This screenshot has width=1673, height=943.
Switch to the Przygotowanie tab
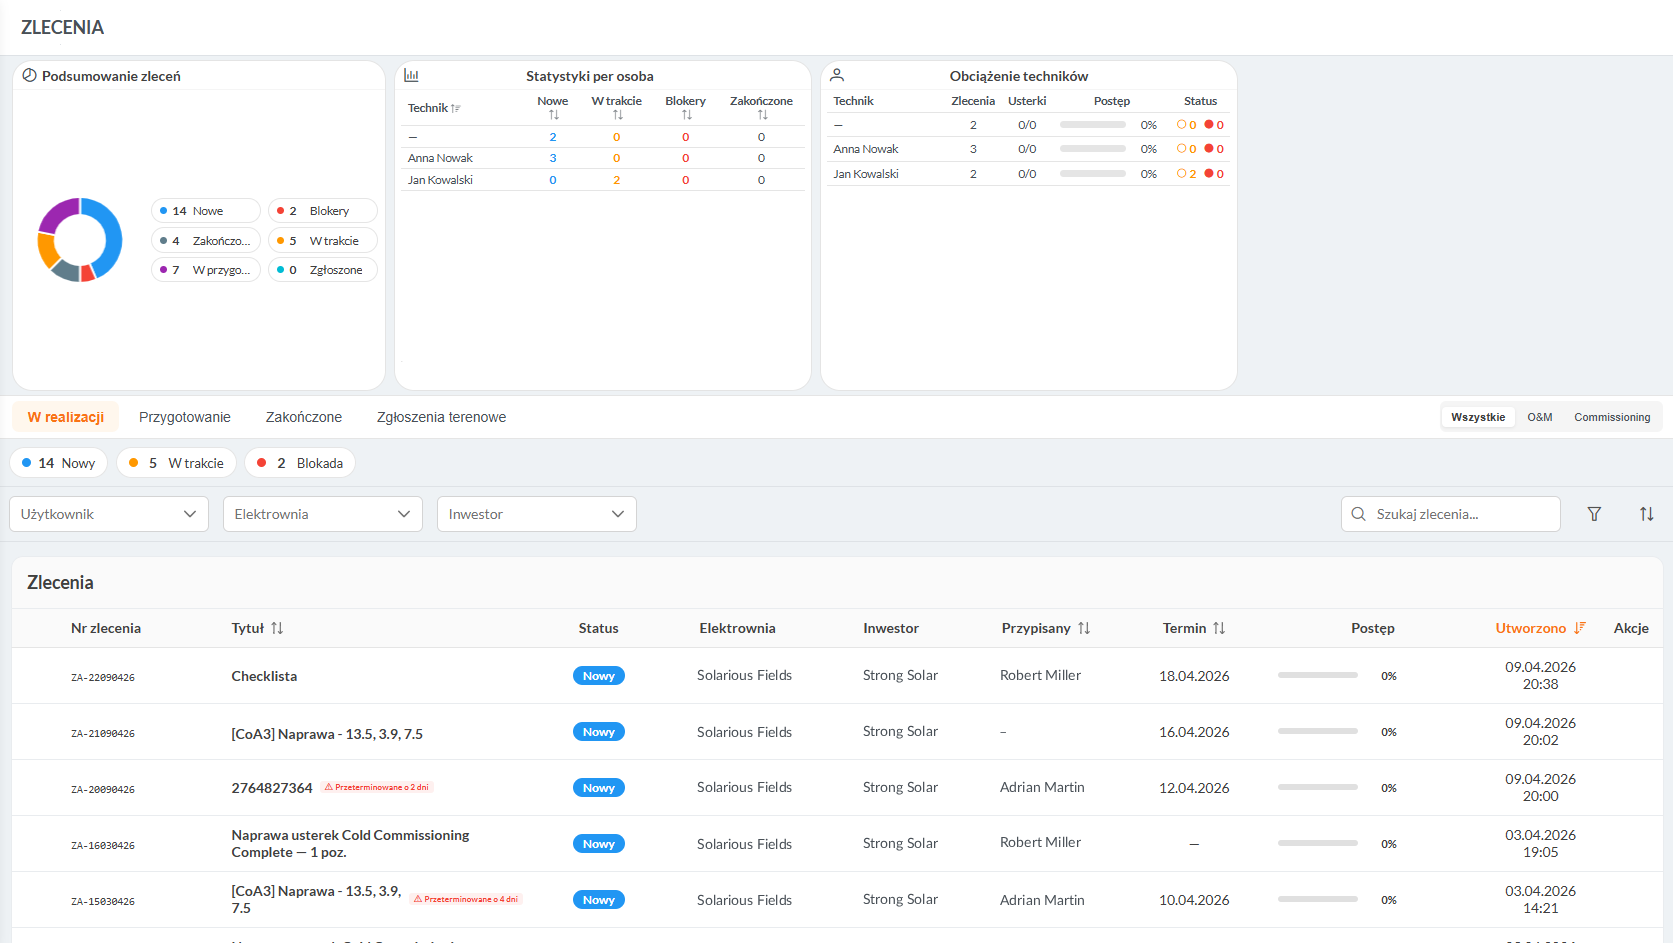point(184,417)
